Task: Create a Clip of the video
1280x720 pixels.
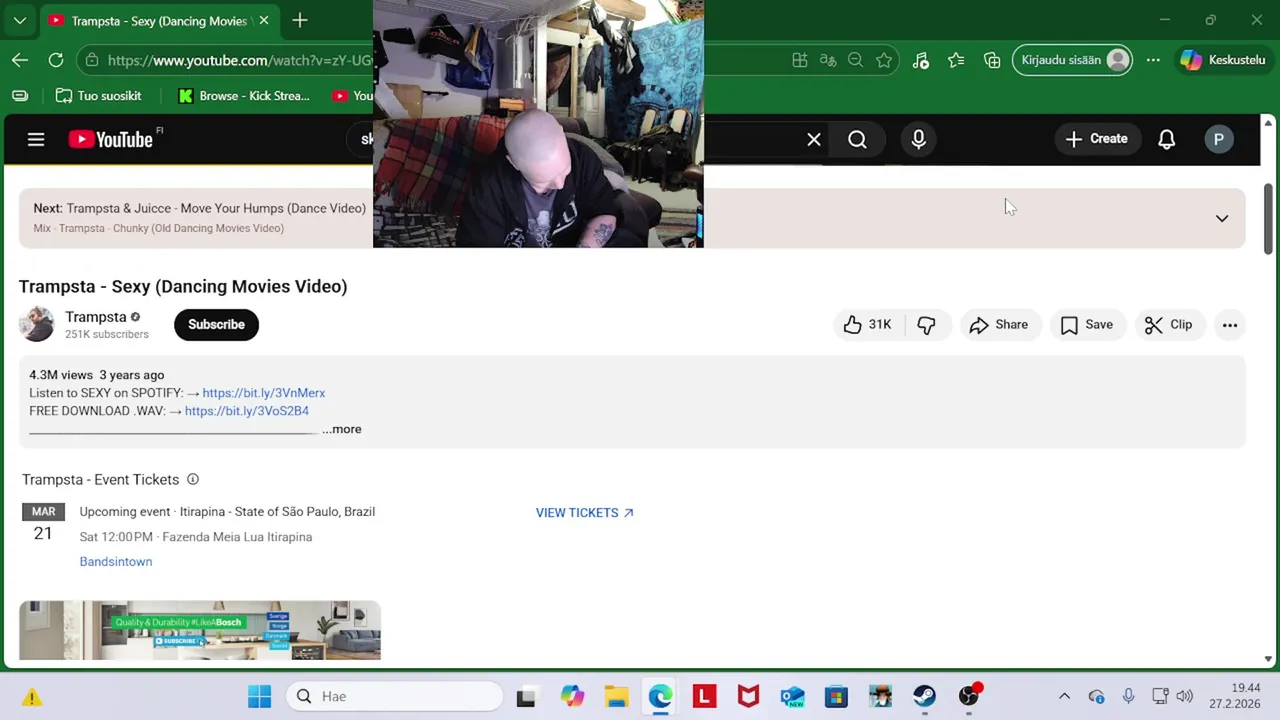Action: point(1168,324)
